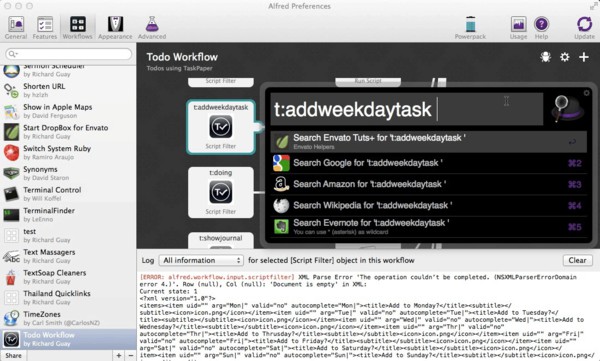
Task: Open the Features preferences tab
Action: tap(45, 28)
